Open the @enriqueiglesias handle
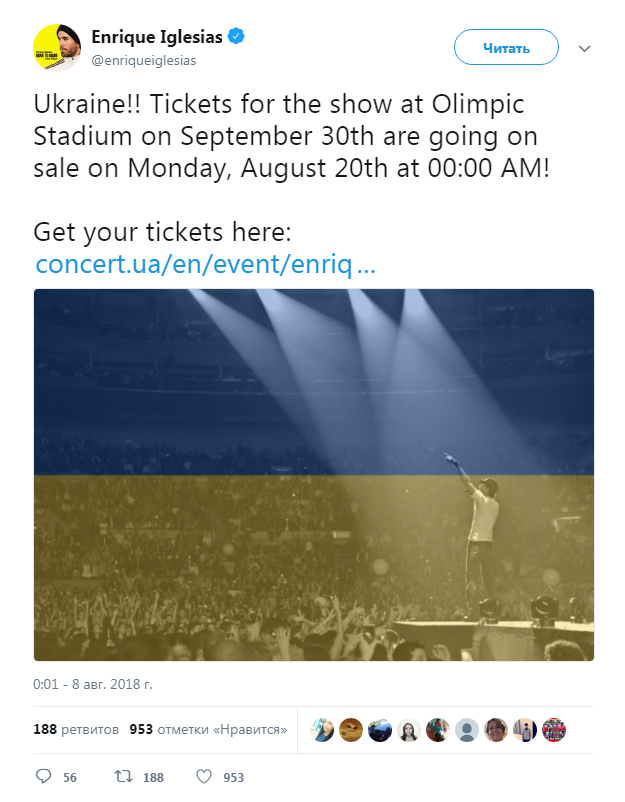Screen dimensions: 625x802 click(144, 60)
